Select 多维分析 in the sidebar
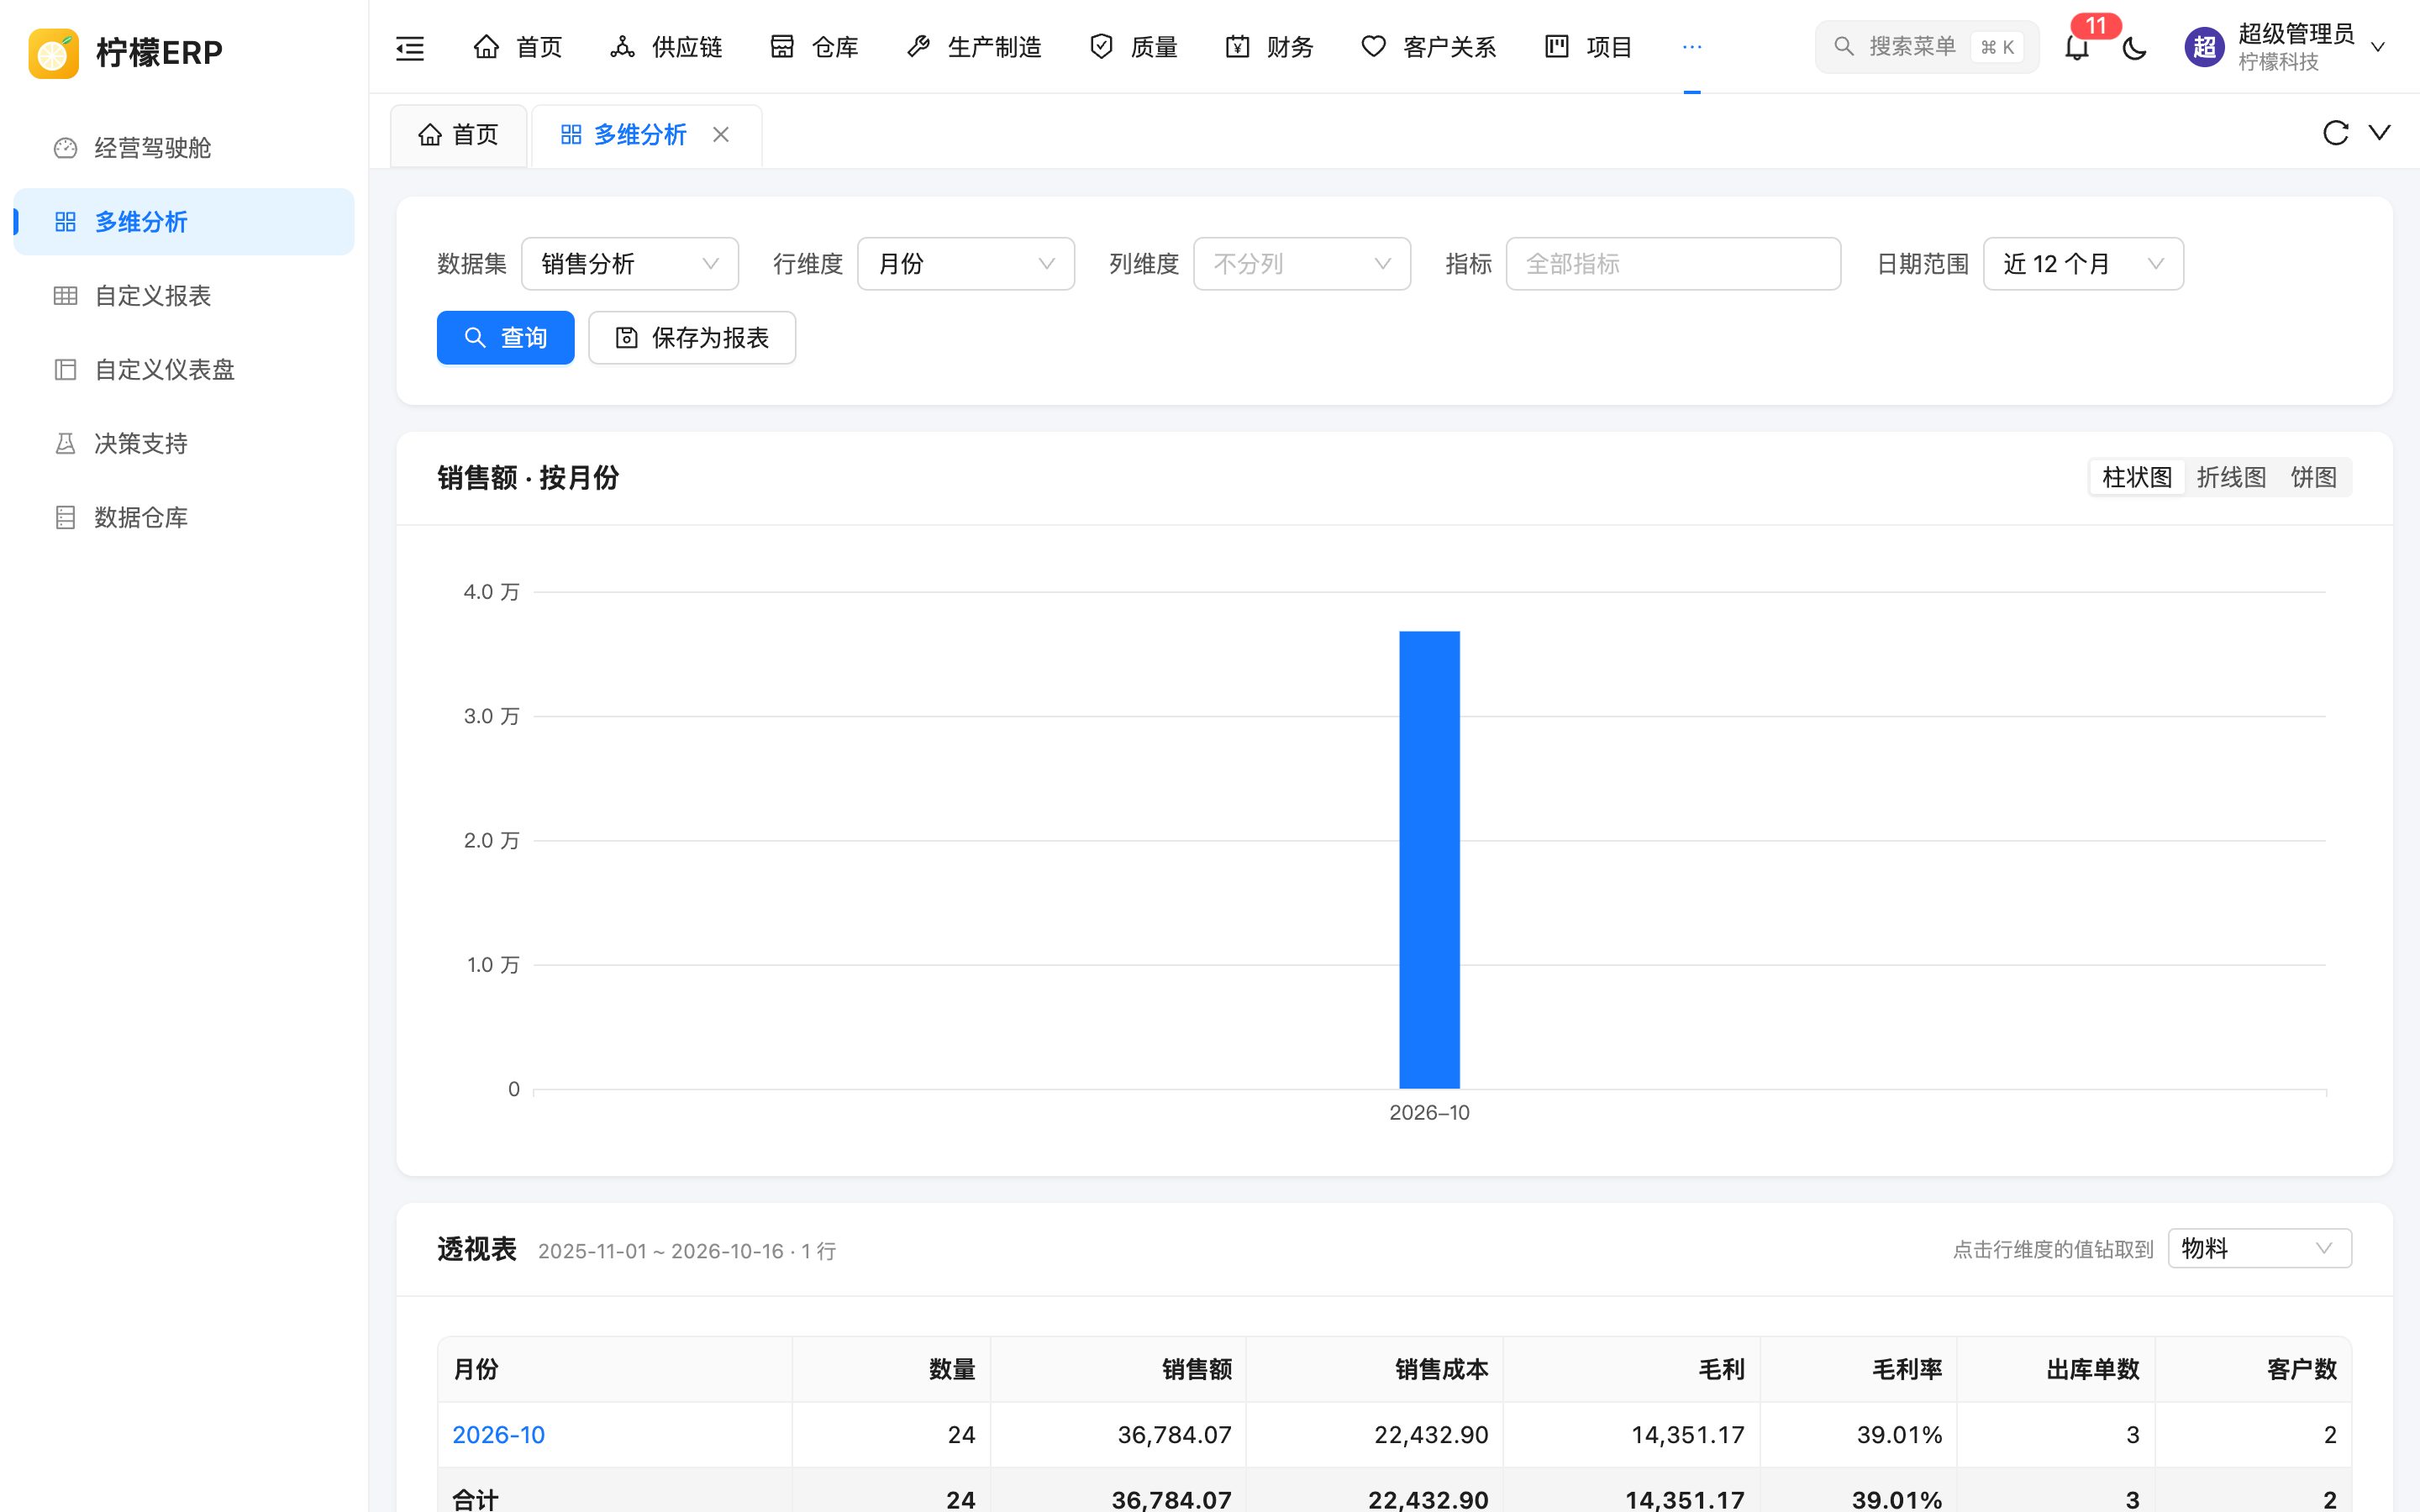Viewport: 2420px width, 1512px height. [184, 222]
